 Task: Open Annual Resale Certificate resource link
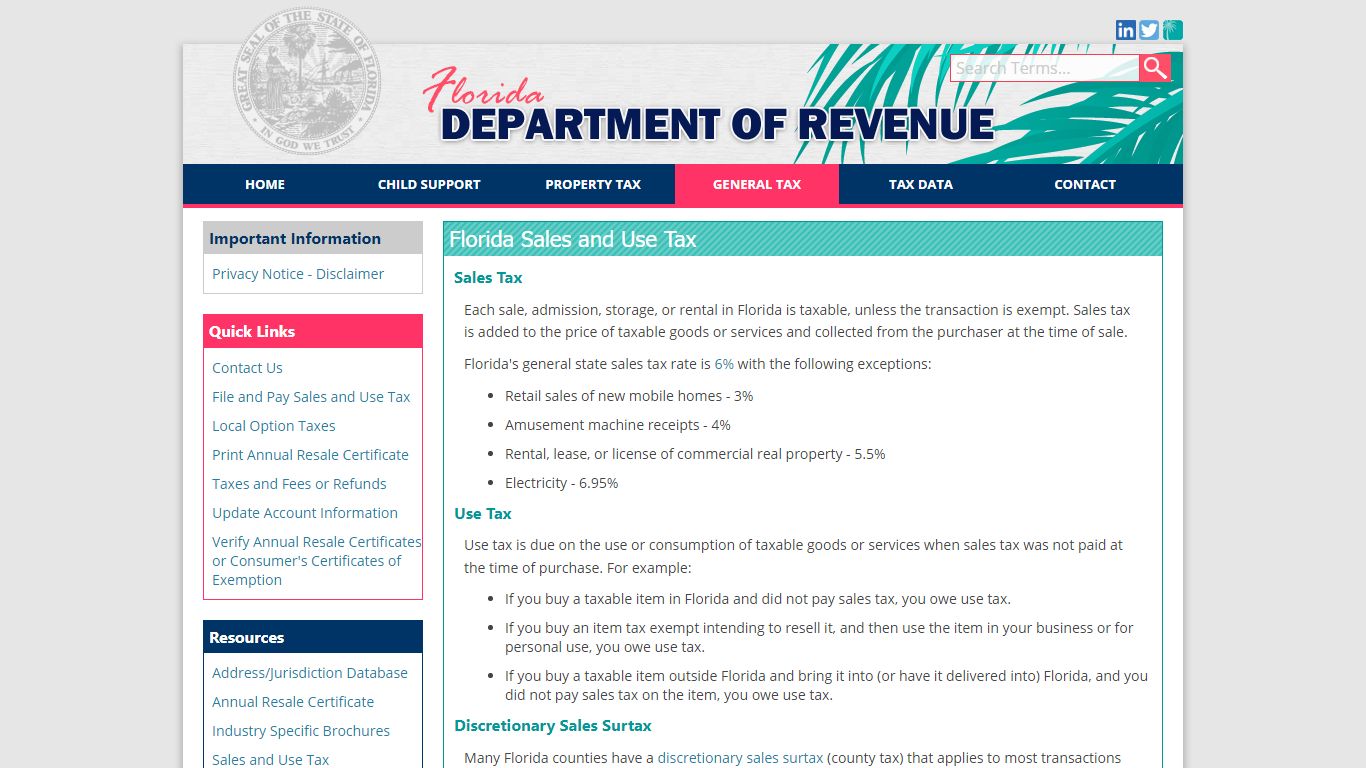click(x=293, y=702)
